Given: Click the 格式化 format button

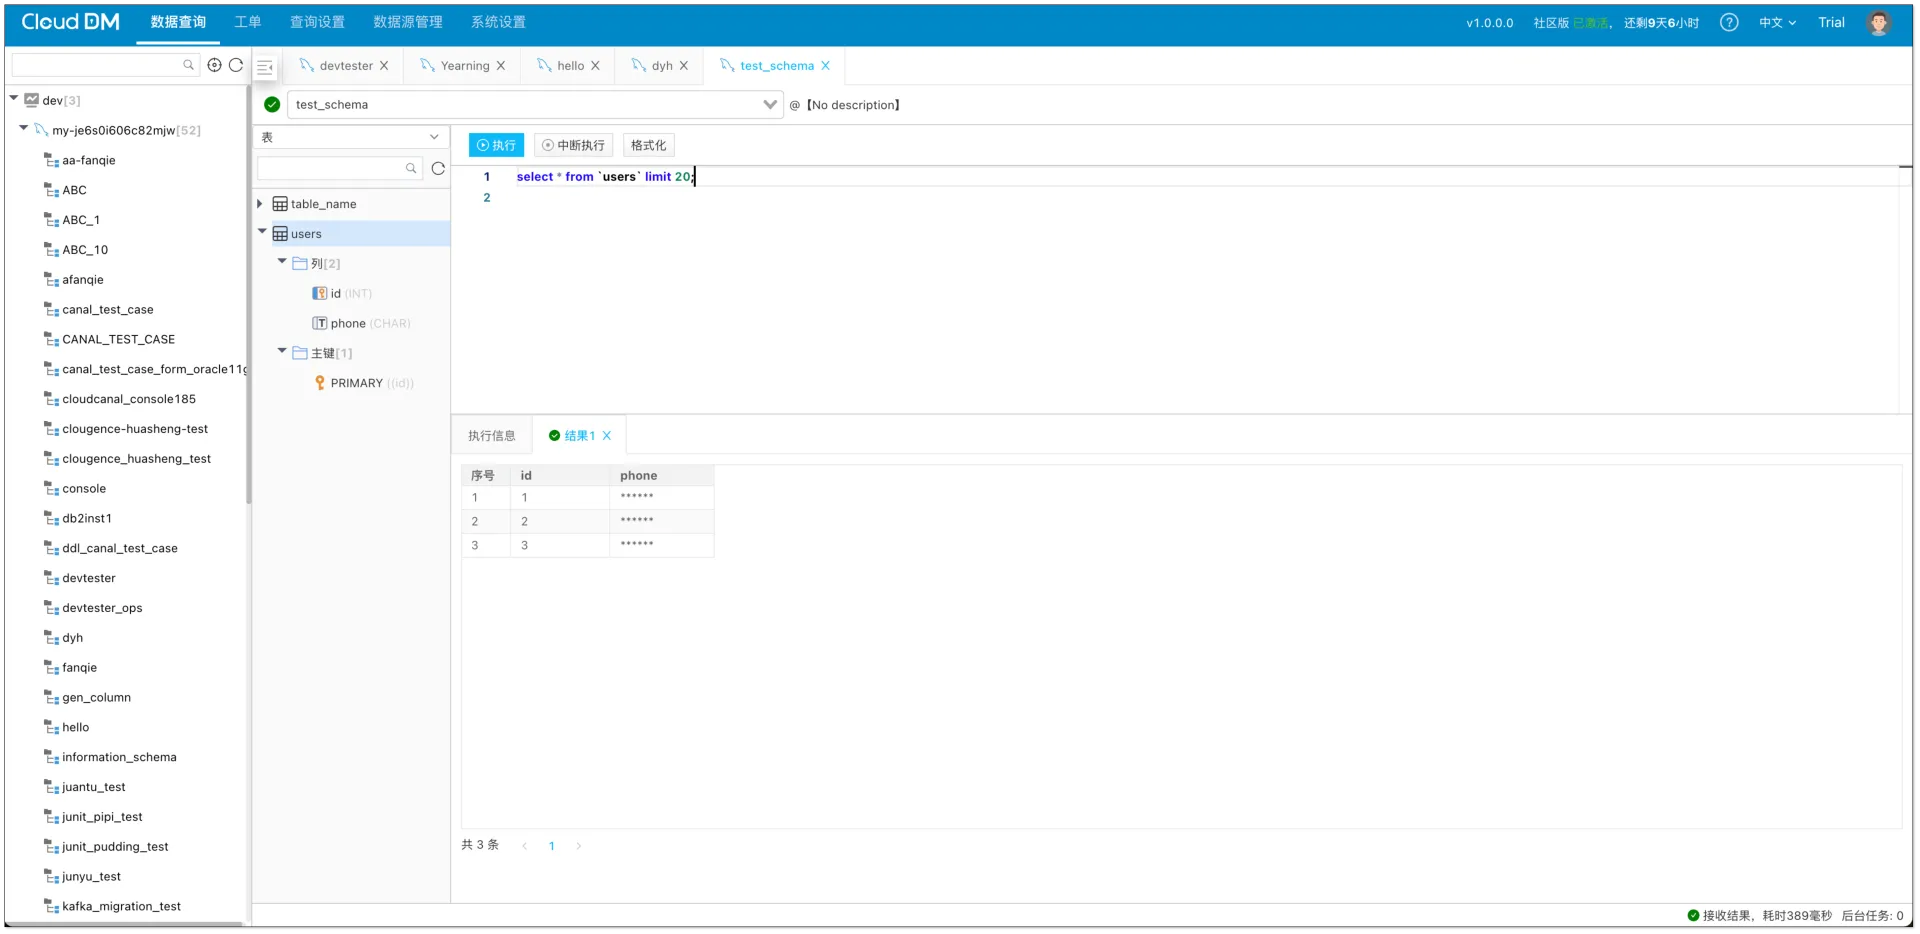Looking at the screenshot, I should (648, 145).
